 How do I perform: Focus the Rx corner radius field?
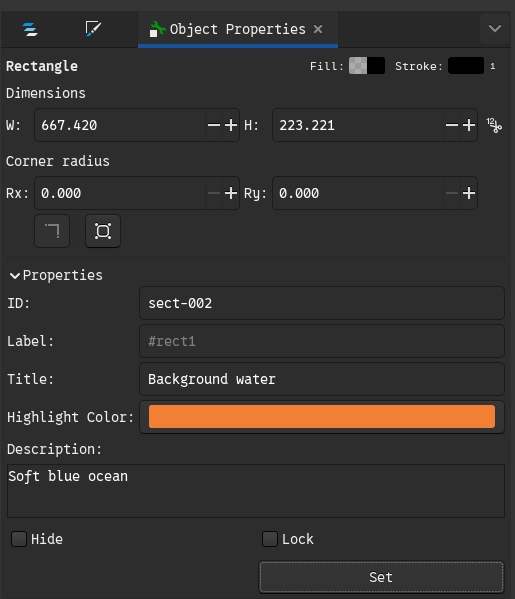pyautogui.click(x=120, y=193)
